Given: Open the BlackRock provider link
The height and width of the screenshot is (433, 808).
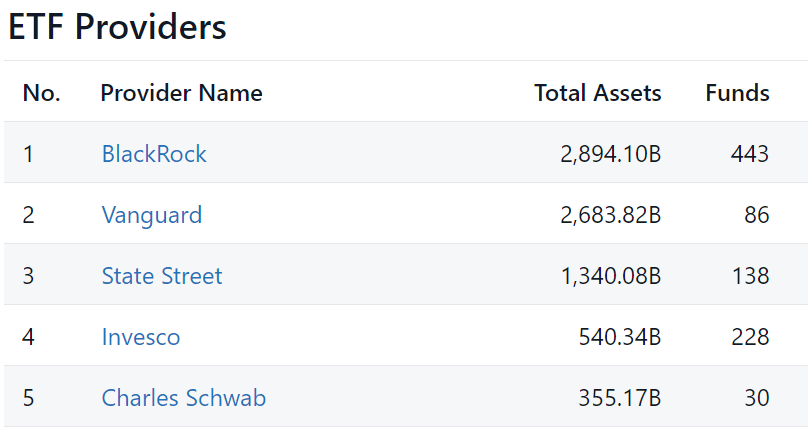Looking at the screenshot, I should coord(154,154).
